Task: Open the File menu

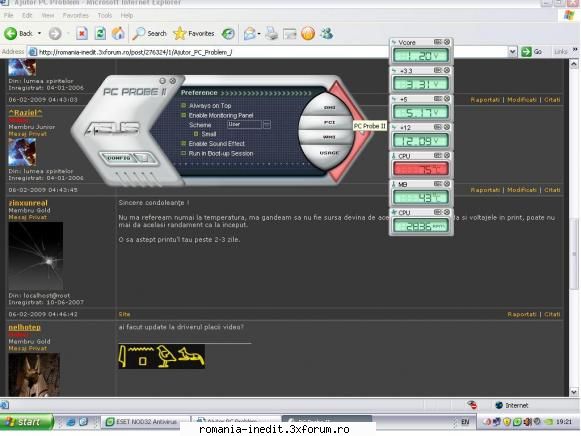Action: click(x=9, y=16)
